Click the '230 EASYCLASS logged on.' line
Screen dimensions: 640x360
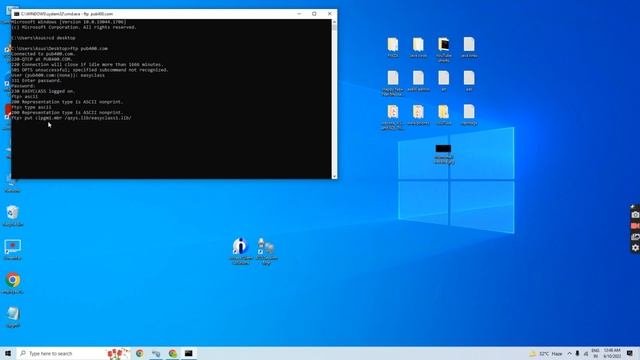[x=43, y=91]
